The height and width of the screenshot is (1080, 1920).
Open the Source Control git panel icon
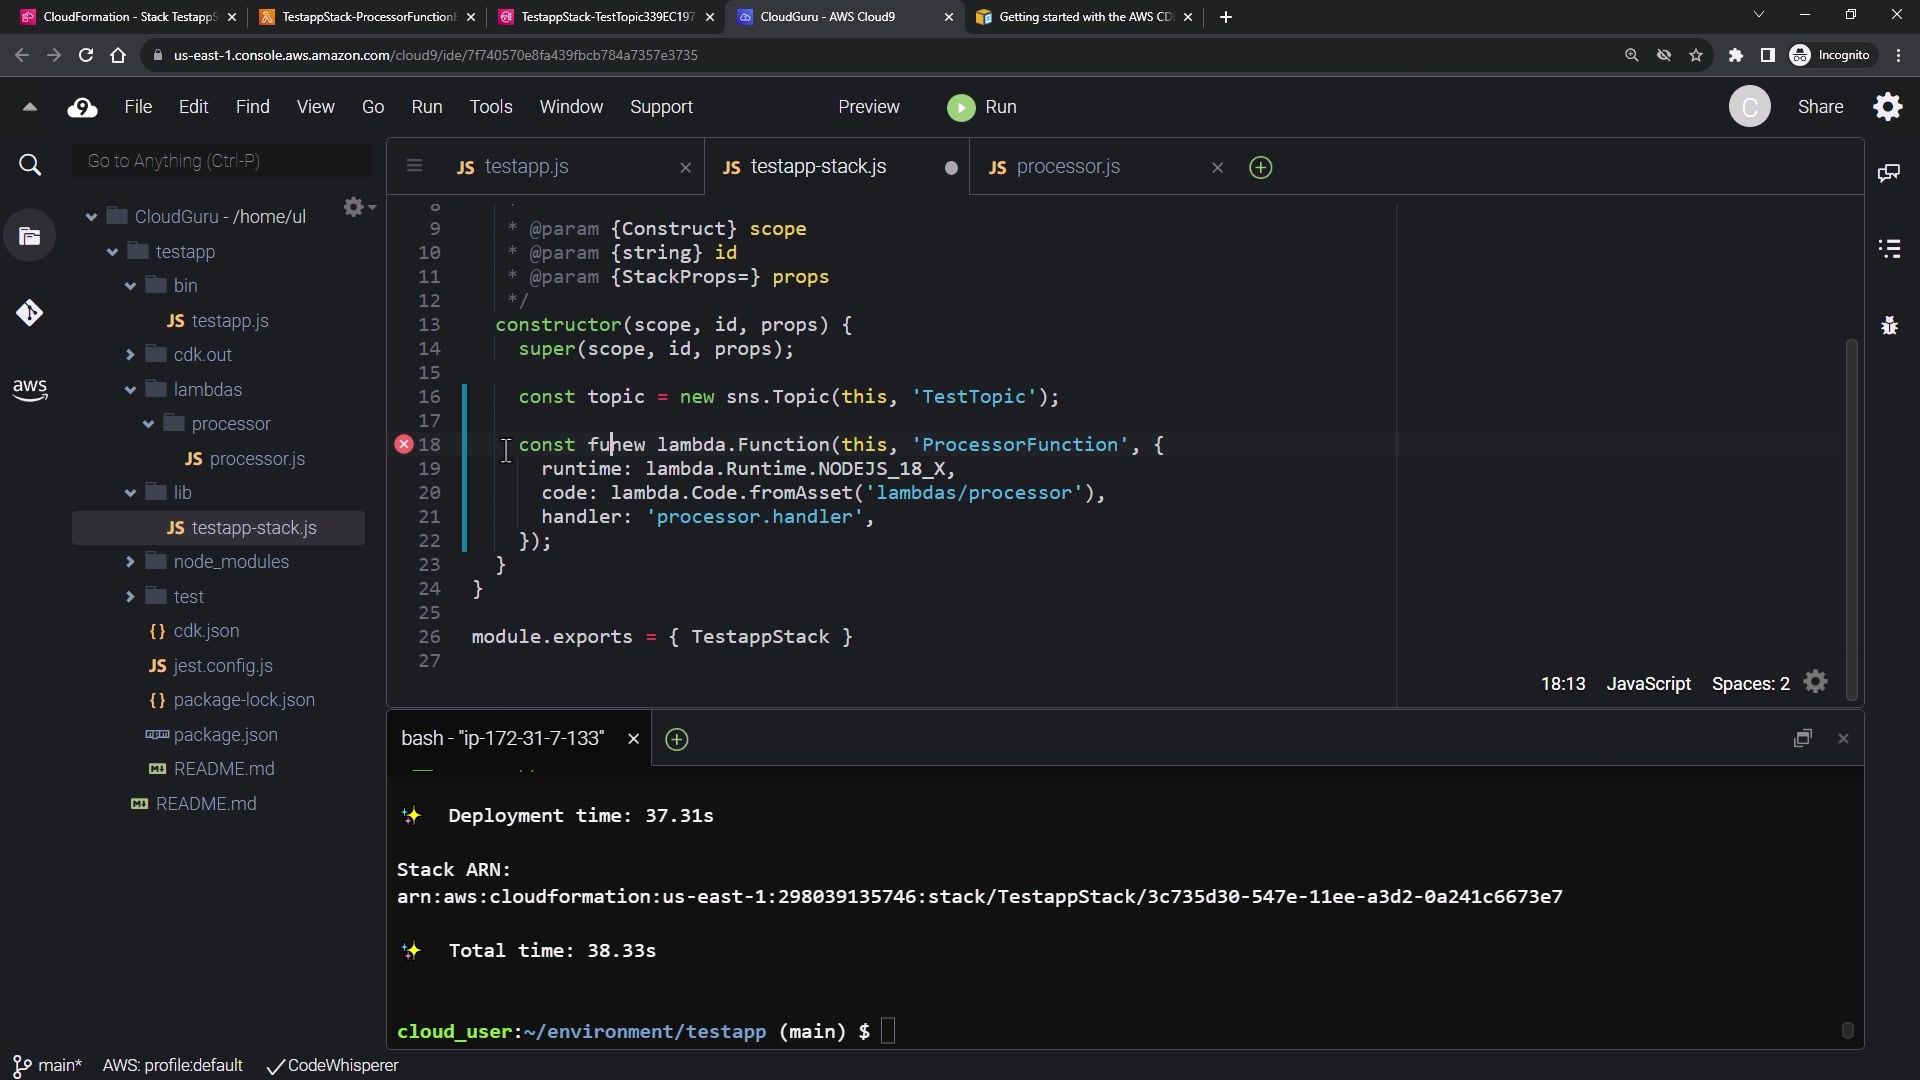tap(29, 314)
